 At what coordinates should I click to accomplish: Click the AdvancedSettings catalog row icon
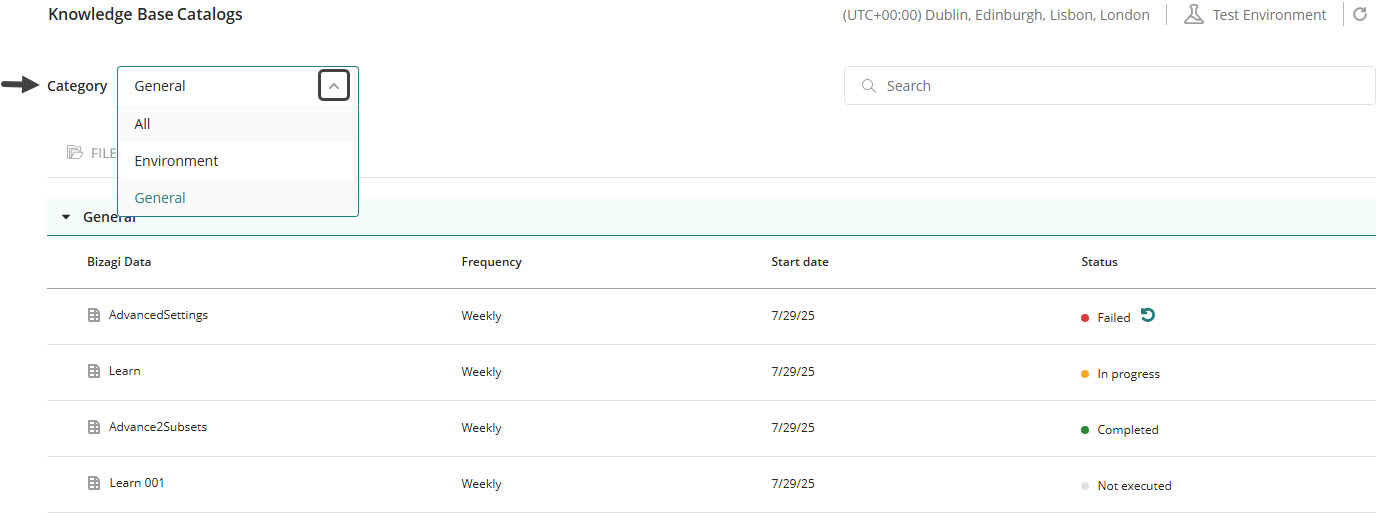[x=94, y=315]
